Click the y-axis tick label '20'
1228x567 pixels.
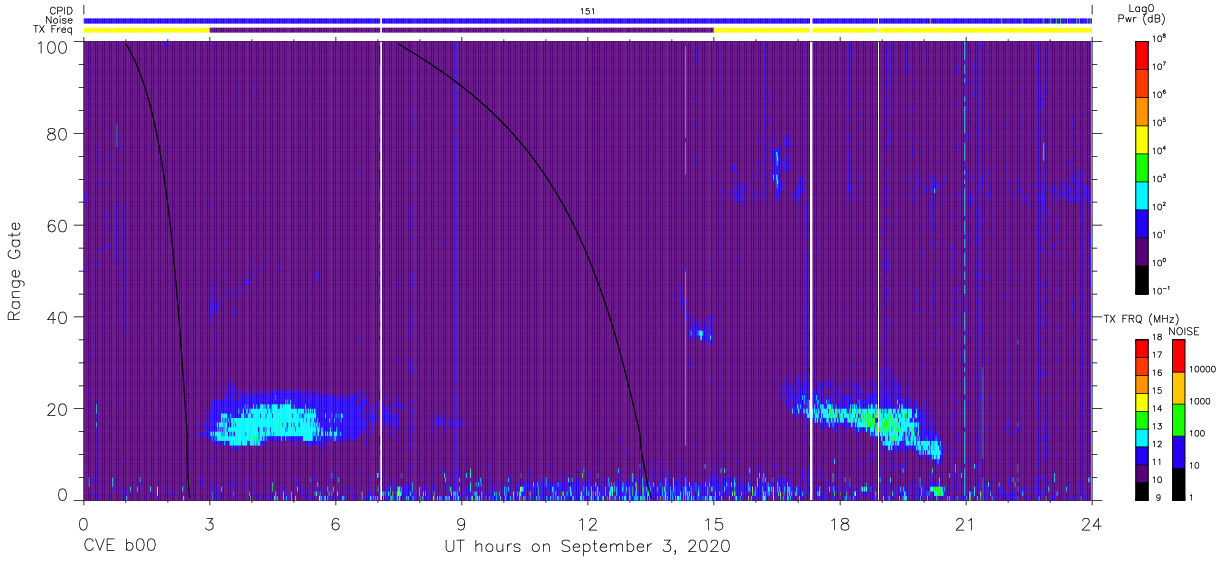pyautogui.click(x=59, y=409)
